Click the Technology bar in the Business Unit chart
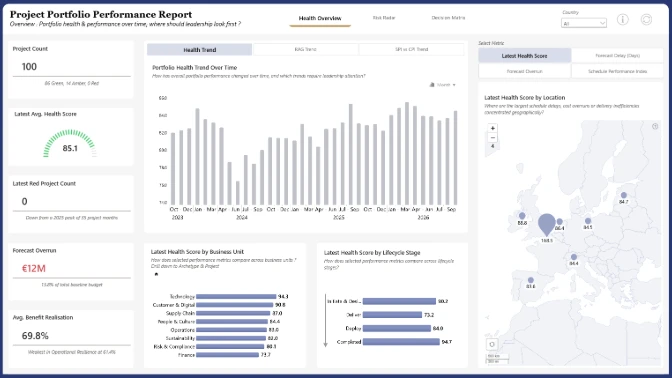This screenshot has width=672, height=378. pyautogui.click(x=236, y=297)
